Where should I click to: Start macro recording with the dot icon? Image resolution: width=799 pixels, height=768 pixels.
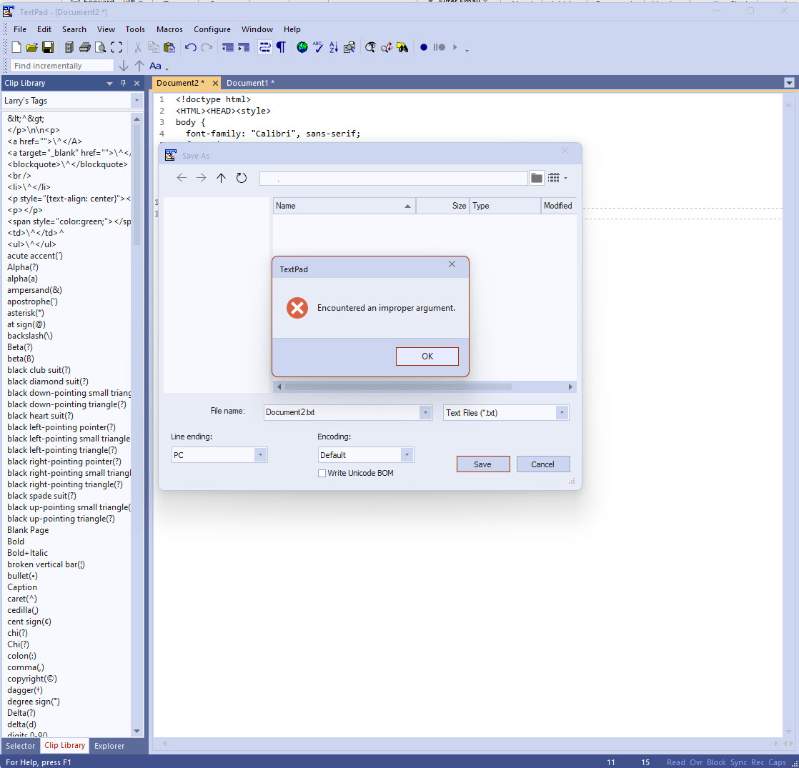(423, 47)
